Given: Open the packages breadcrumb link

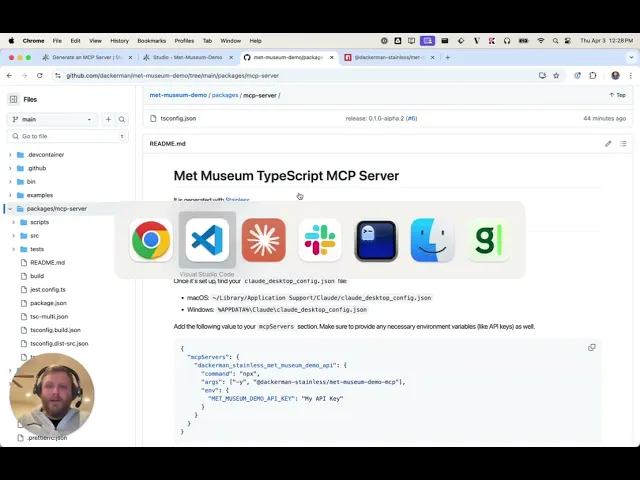Looking at the screenshot, I should [x=225, y=95].
